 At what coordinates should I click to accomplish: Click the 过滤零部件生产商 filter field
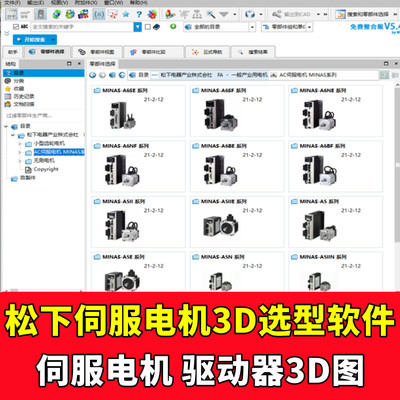click(x=43, y=116)
